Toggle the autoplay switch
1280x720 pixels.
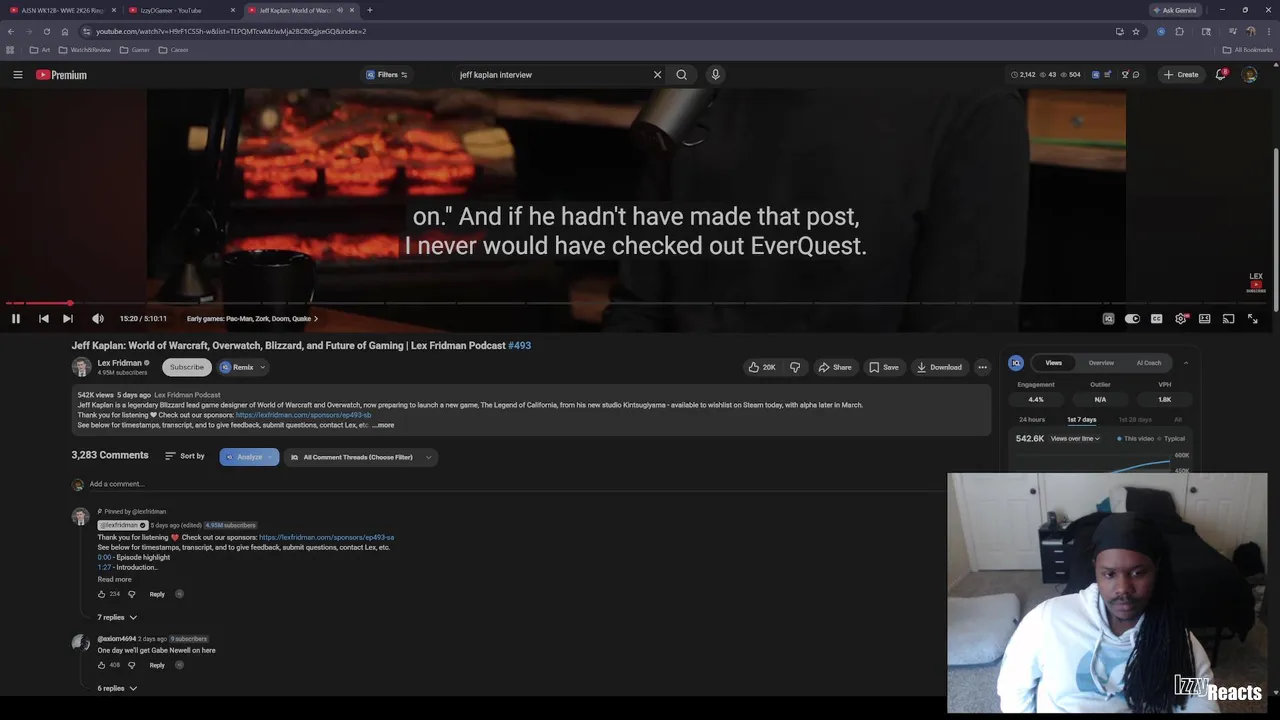1132,319
